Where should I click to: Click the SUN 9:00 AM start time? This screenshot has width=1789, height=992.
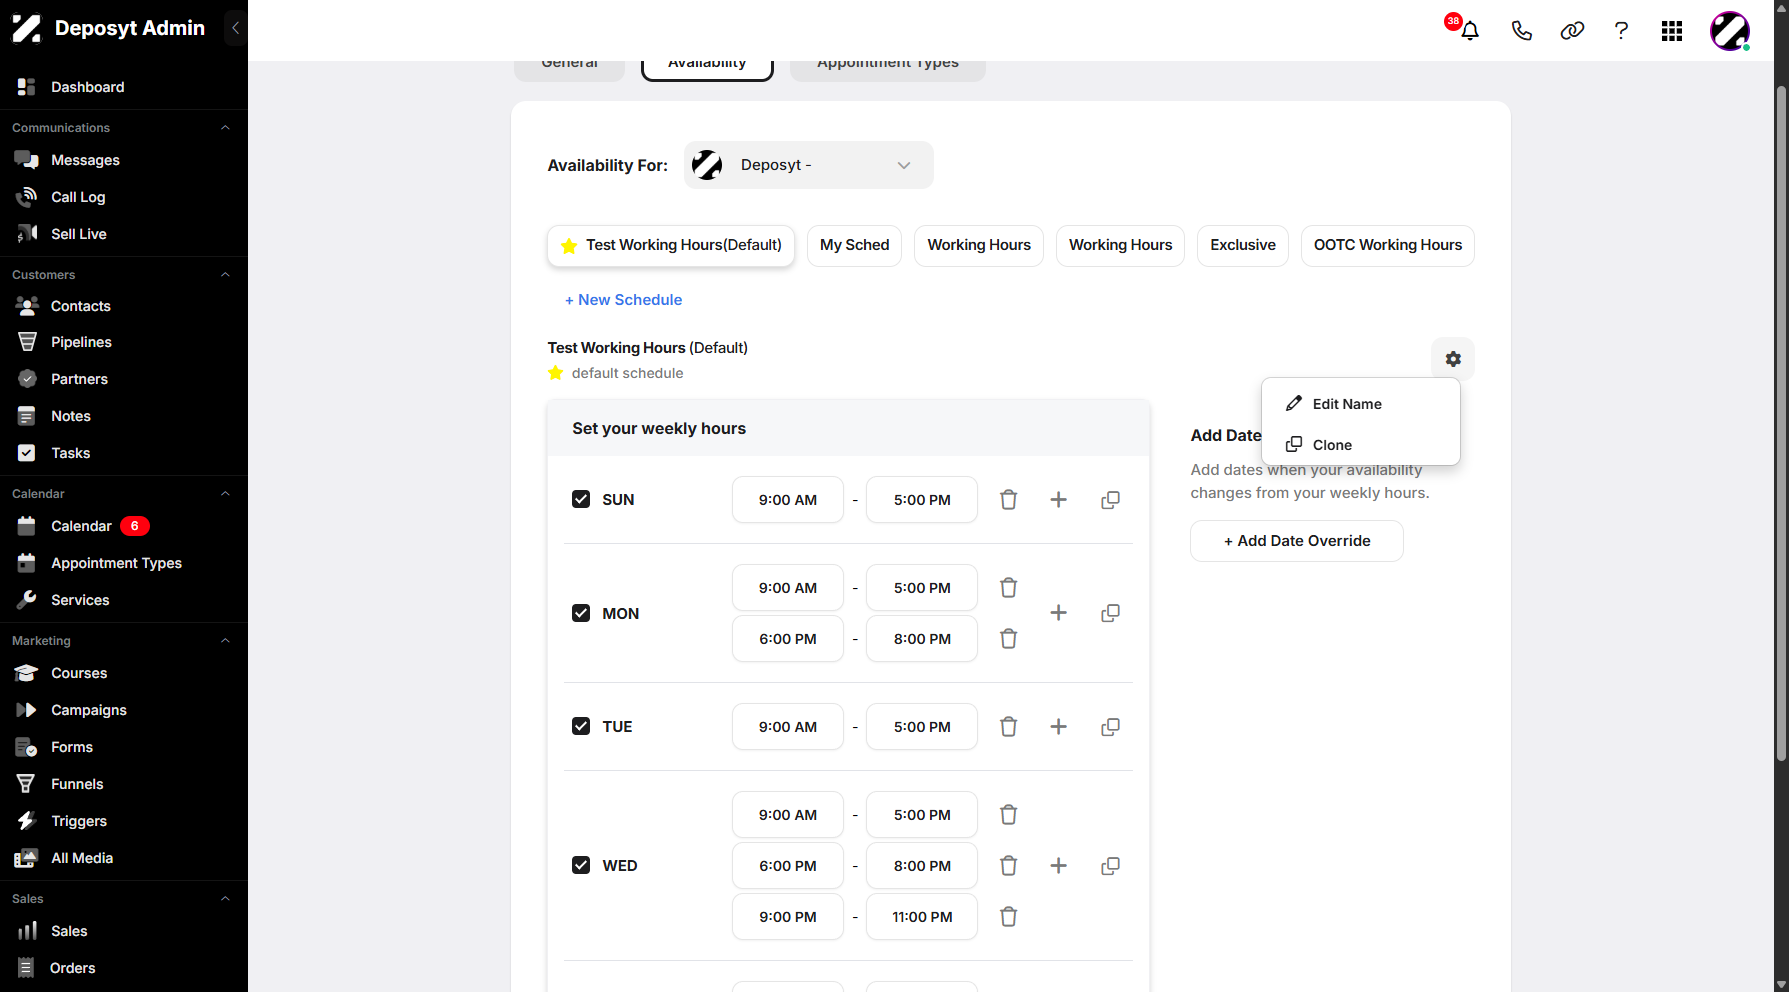[x=788, y=500]
